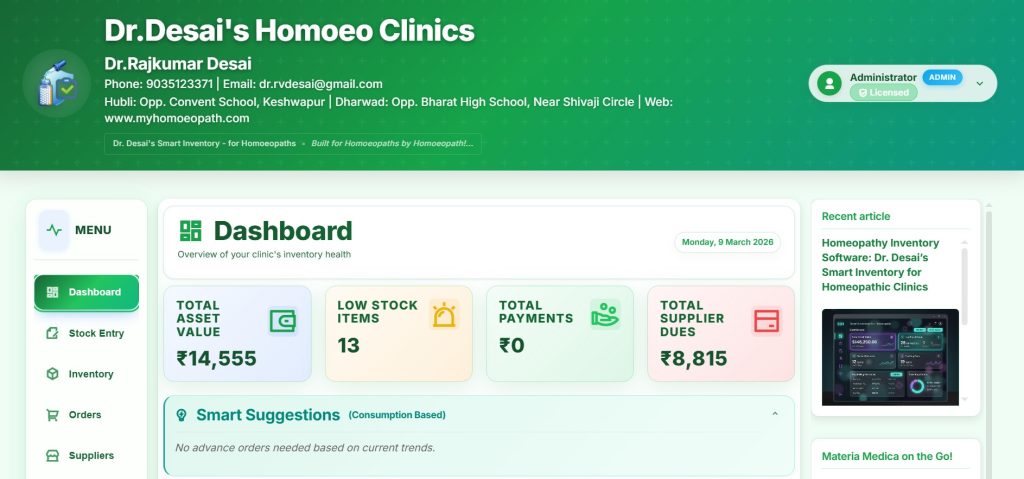
Task: Expand the Administrator account dropdown chevron
Action: (x=979, y=84)
